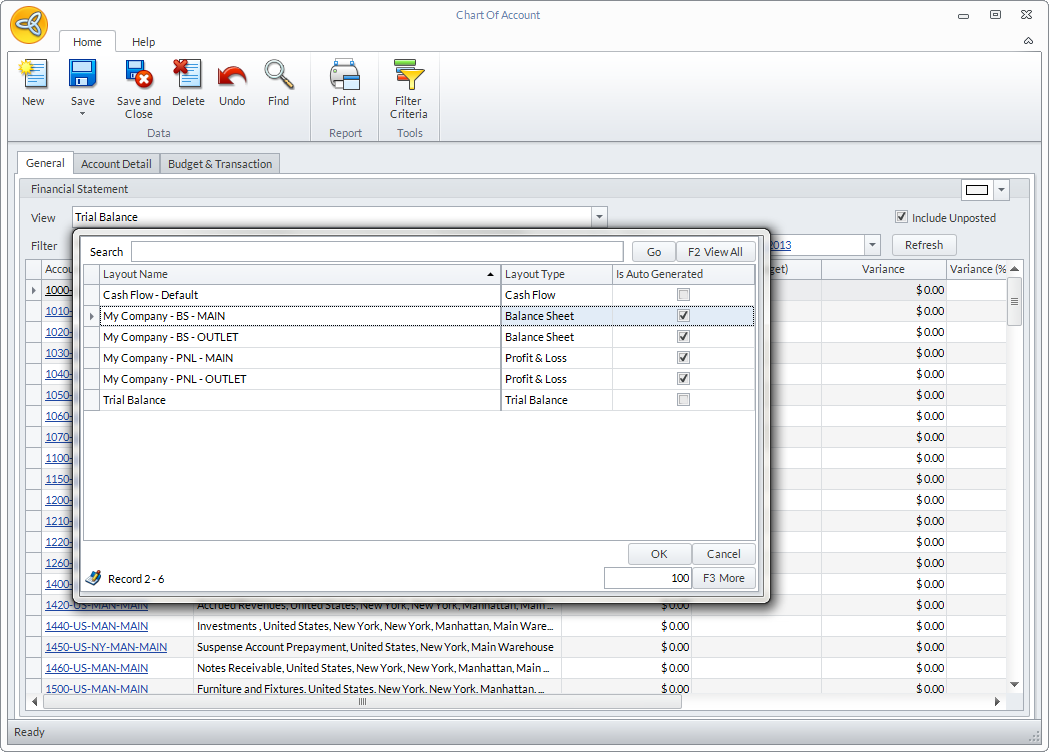The width and height of the screenshot is (1049, 752).
Task: Click the Print report icon
Action: coord(344,75)
